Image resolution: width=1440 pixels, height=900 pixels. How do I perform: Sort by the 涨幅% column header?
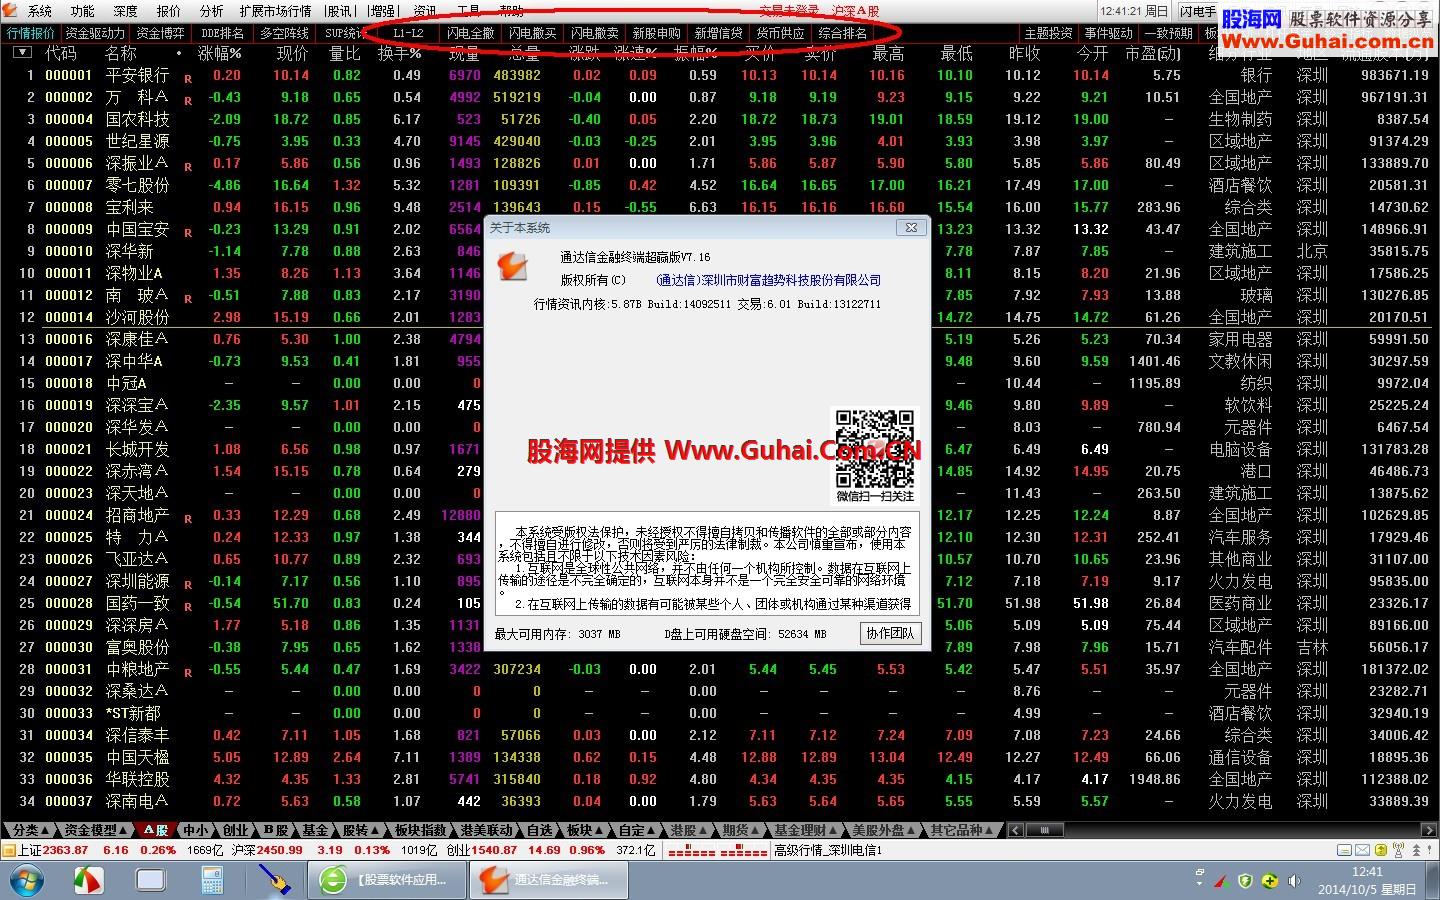[220, 53]
